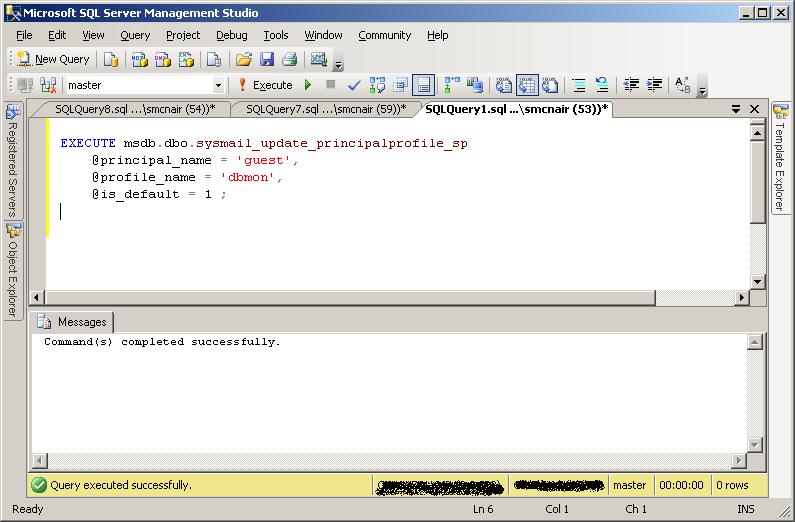Open the File menu
795x522 pixels.
[x=24, y=35]
